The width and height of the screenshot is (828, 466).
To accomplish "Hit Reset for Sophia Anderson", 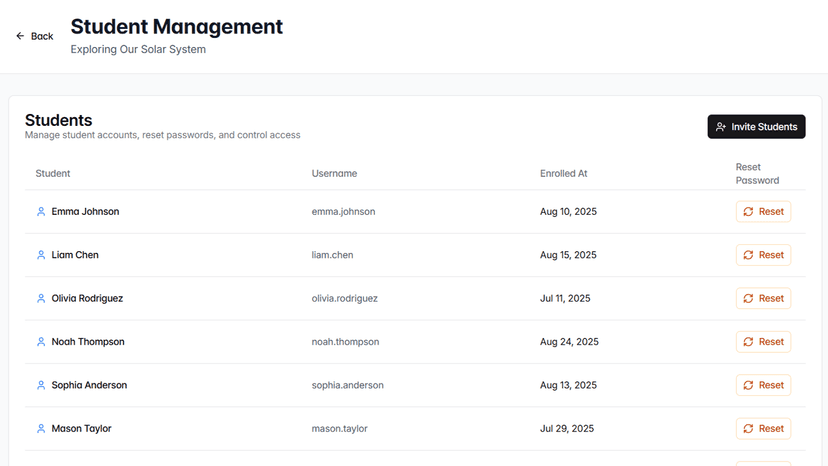I will coord(763,385).
